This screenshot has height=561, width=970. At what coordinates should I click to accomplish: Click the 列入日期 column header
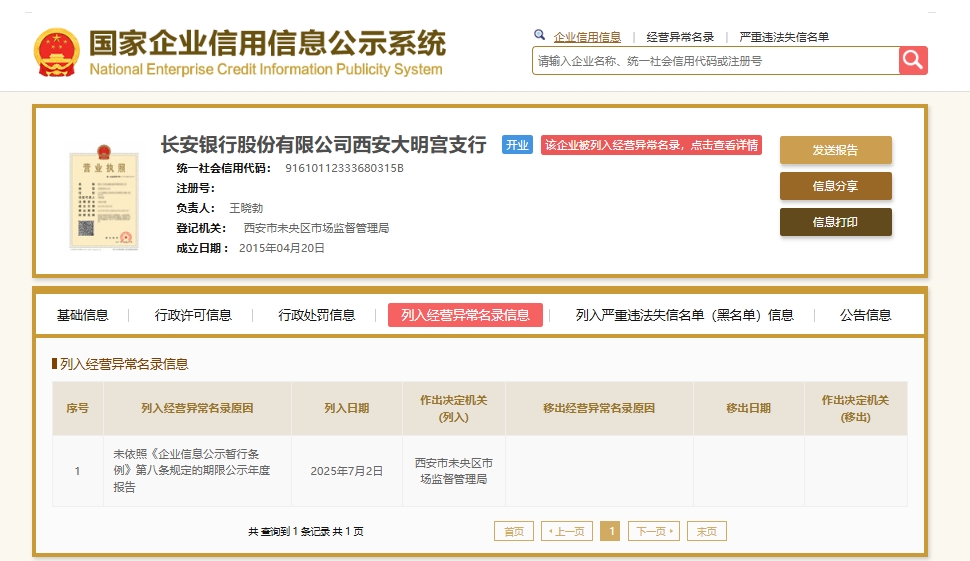point(346,408)
